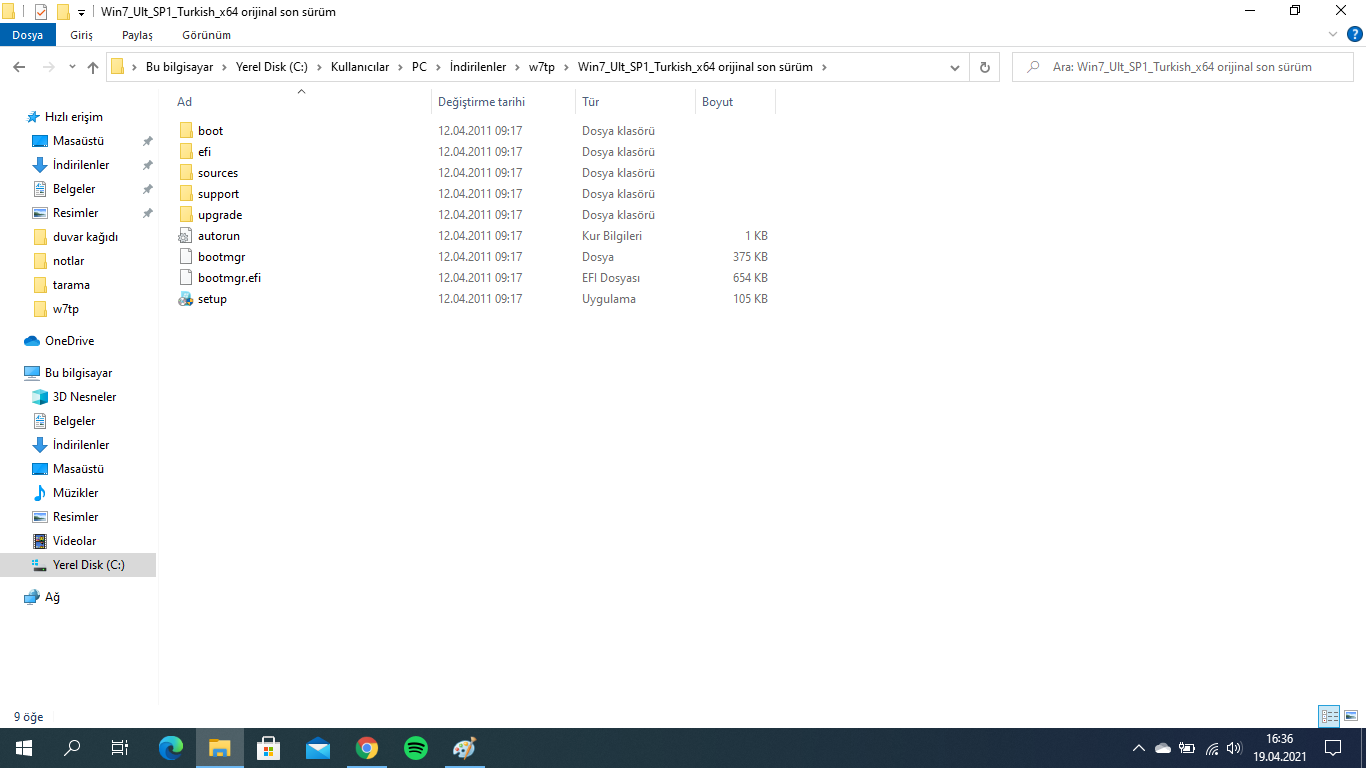Screen dimensions: 1366x768
Task: Select the bootmgr file icon
Action: [185, 257]
